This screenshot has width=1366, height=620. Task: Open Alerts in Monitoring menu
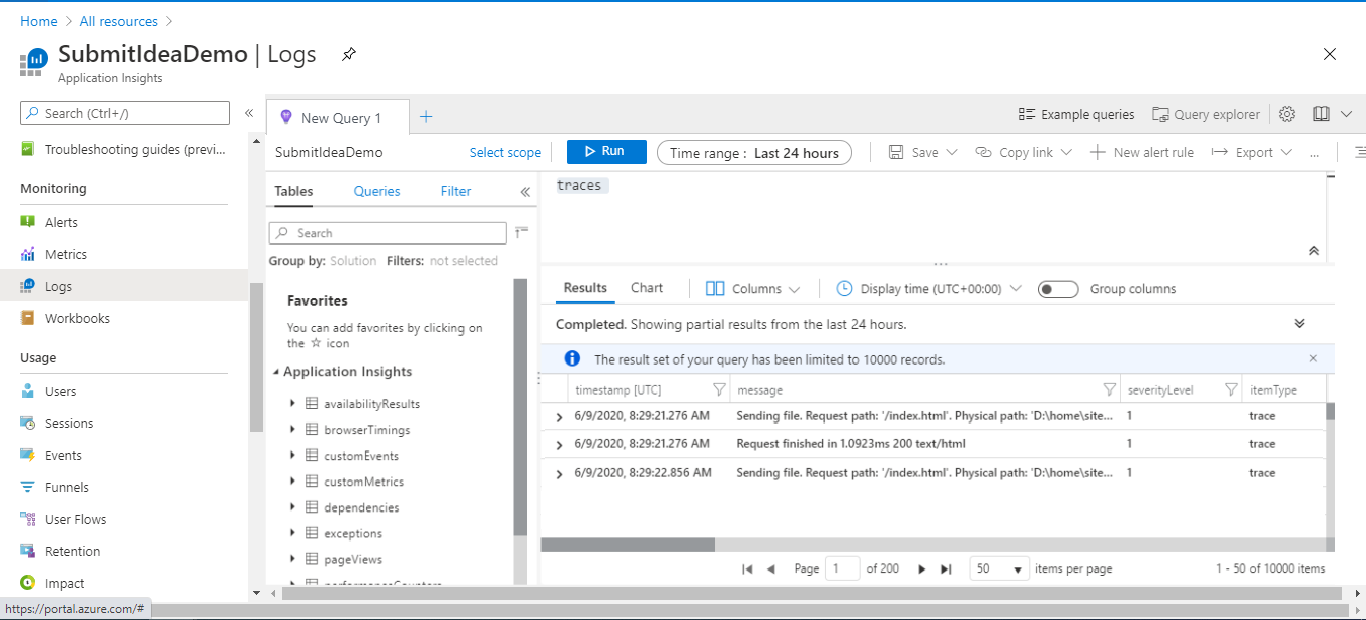61,222
